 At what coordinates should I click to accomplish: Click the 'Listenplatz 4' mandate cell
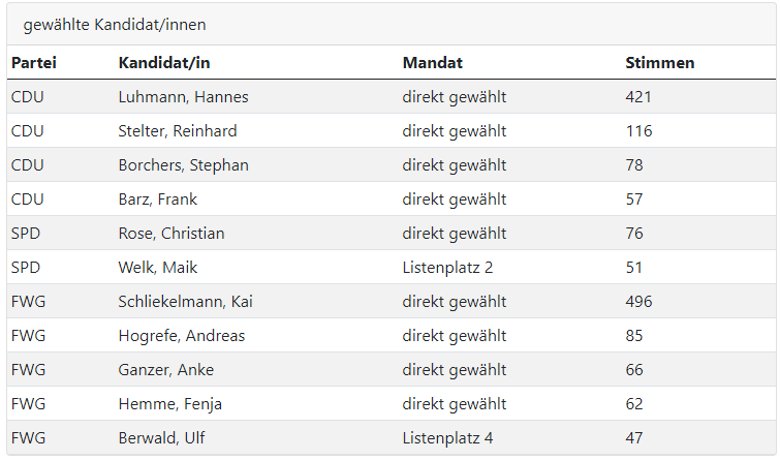[447, 438]
